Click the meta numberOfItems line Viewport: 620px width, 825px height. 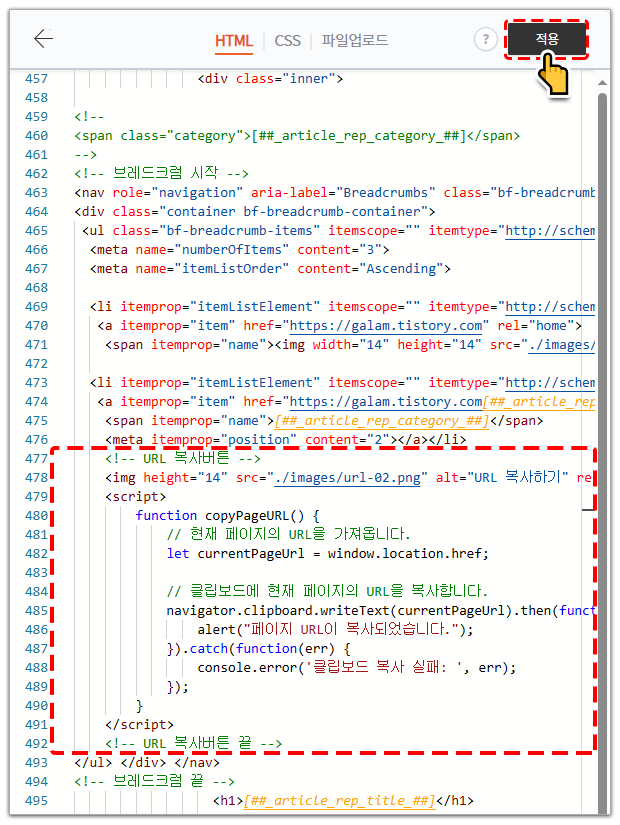tap(239, 250)
